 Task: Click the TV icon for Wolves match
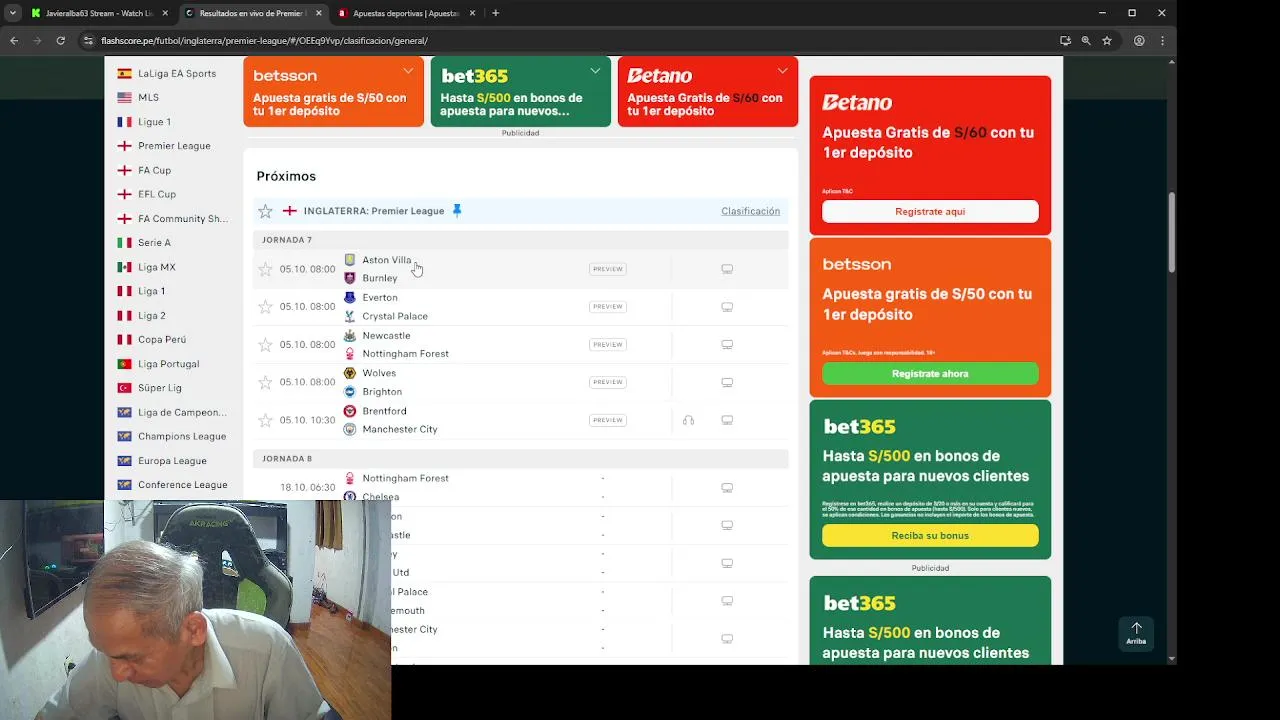727,382
